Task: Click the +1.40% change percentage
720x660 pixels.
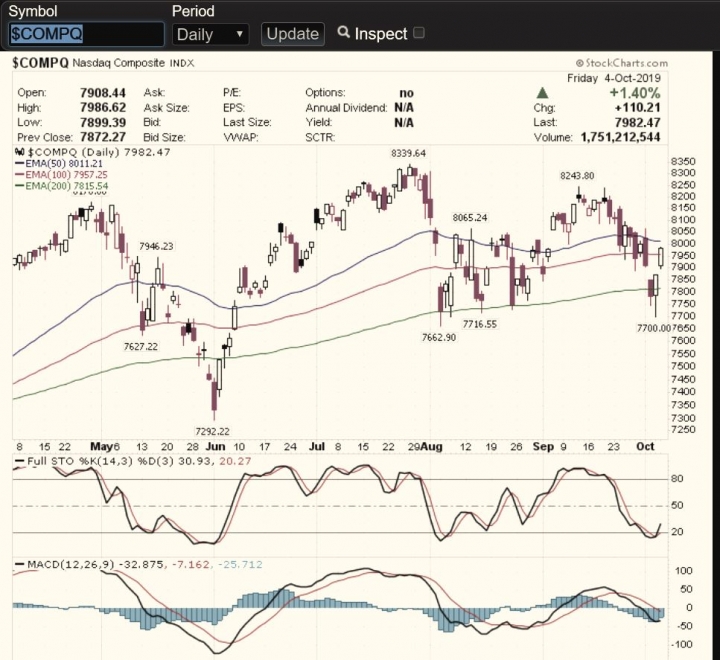Action: (635, 93)
